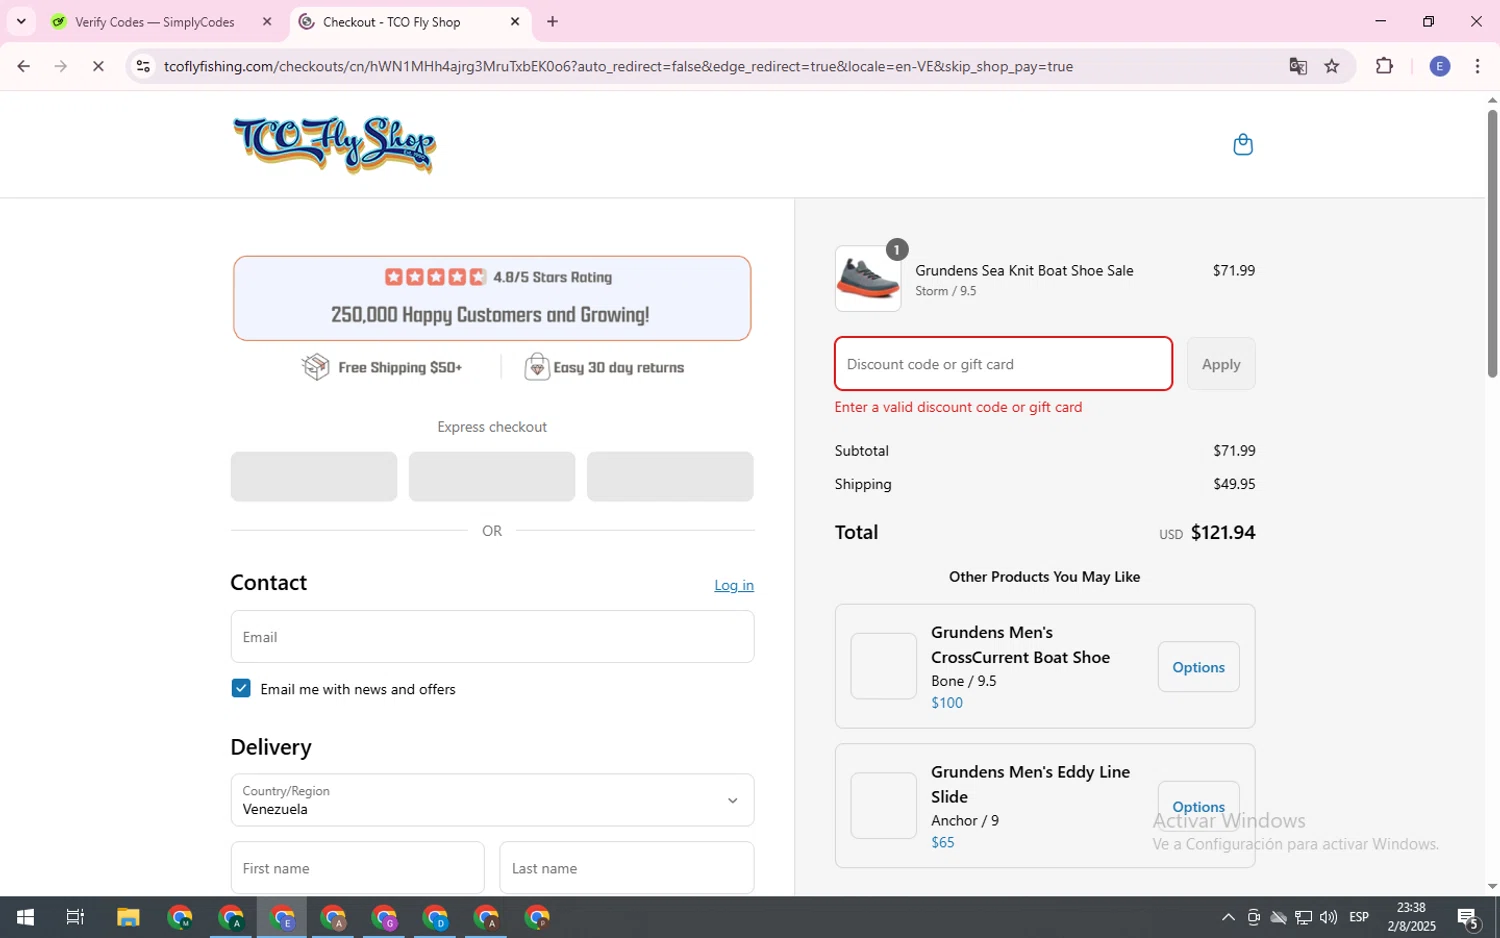Click the CrossCurrent Boat Shoe product image
1500x938 pixels.
tap(884, 666)
